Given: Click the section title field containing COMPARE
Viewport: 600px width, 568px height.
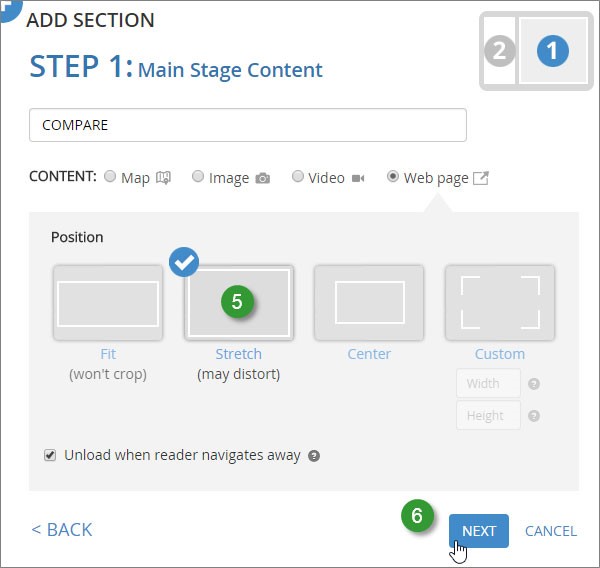Looking at the screenshot, I should tap(248, 126).
